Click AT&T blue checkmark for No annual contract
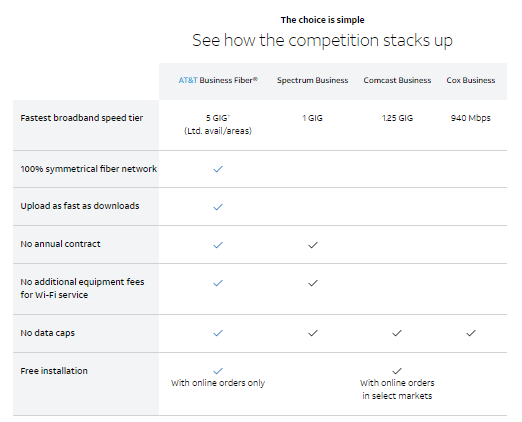 pos(218,245)
